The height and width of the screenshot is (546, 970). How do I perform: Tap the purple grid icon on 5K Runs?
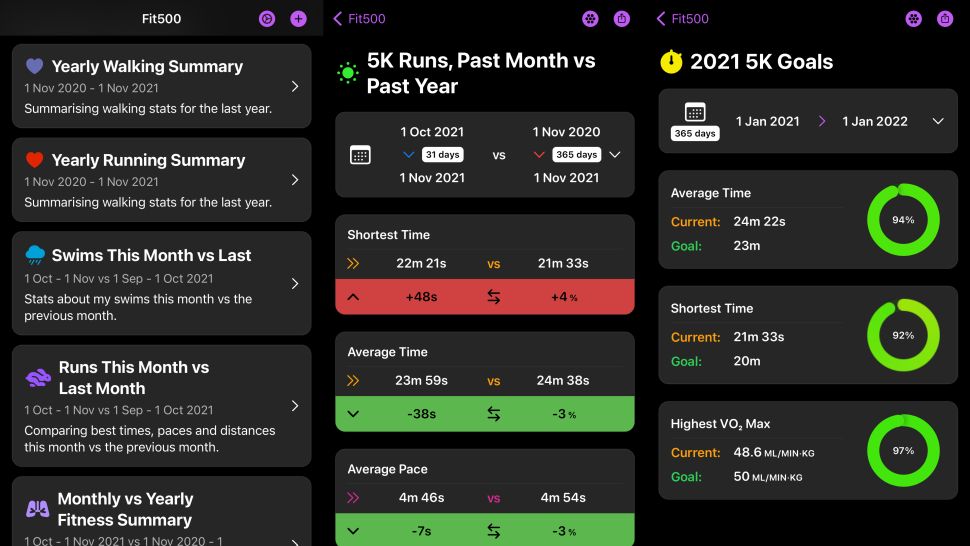[590, 19]
